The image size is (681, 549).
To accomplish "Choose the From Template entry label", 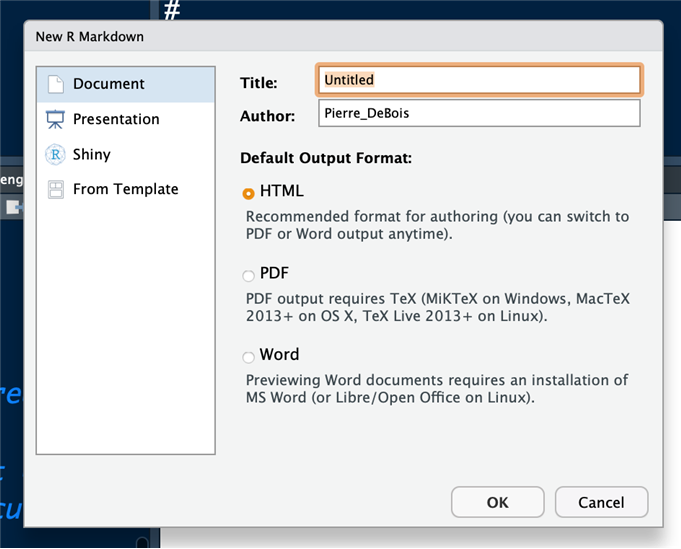I will pos(125,189).
